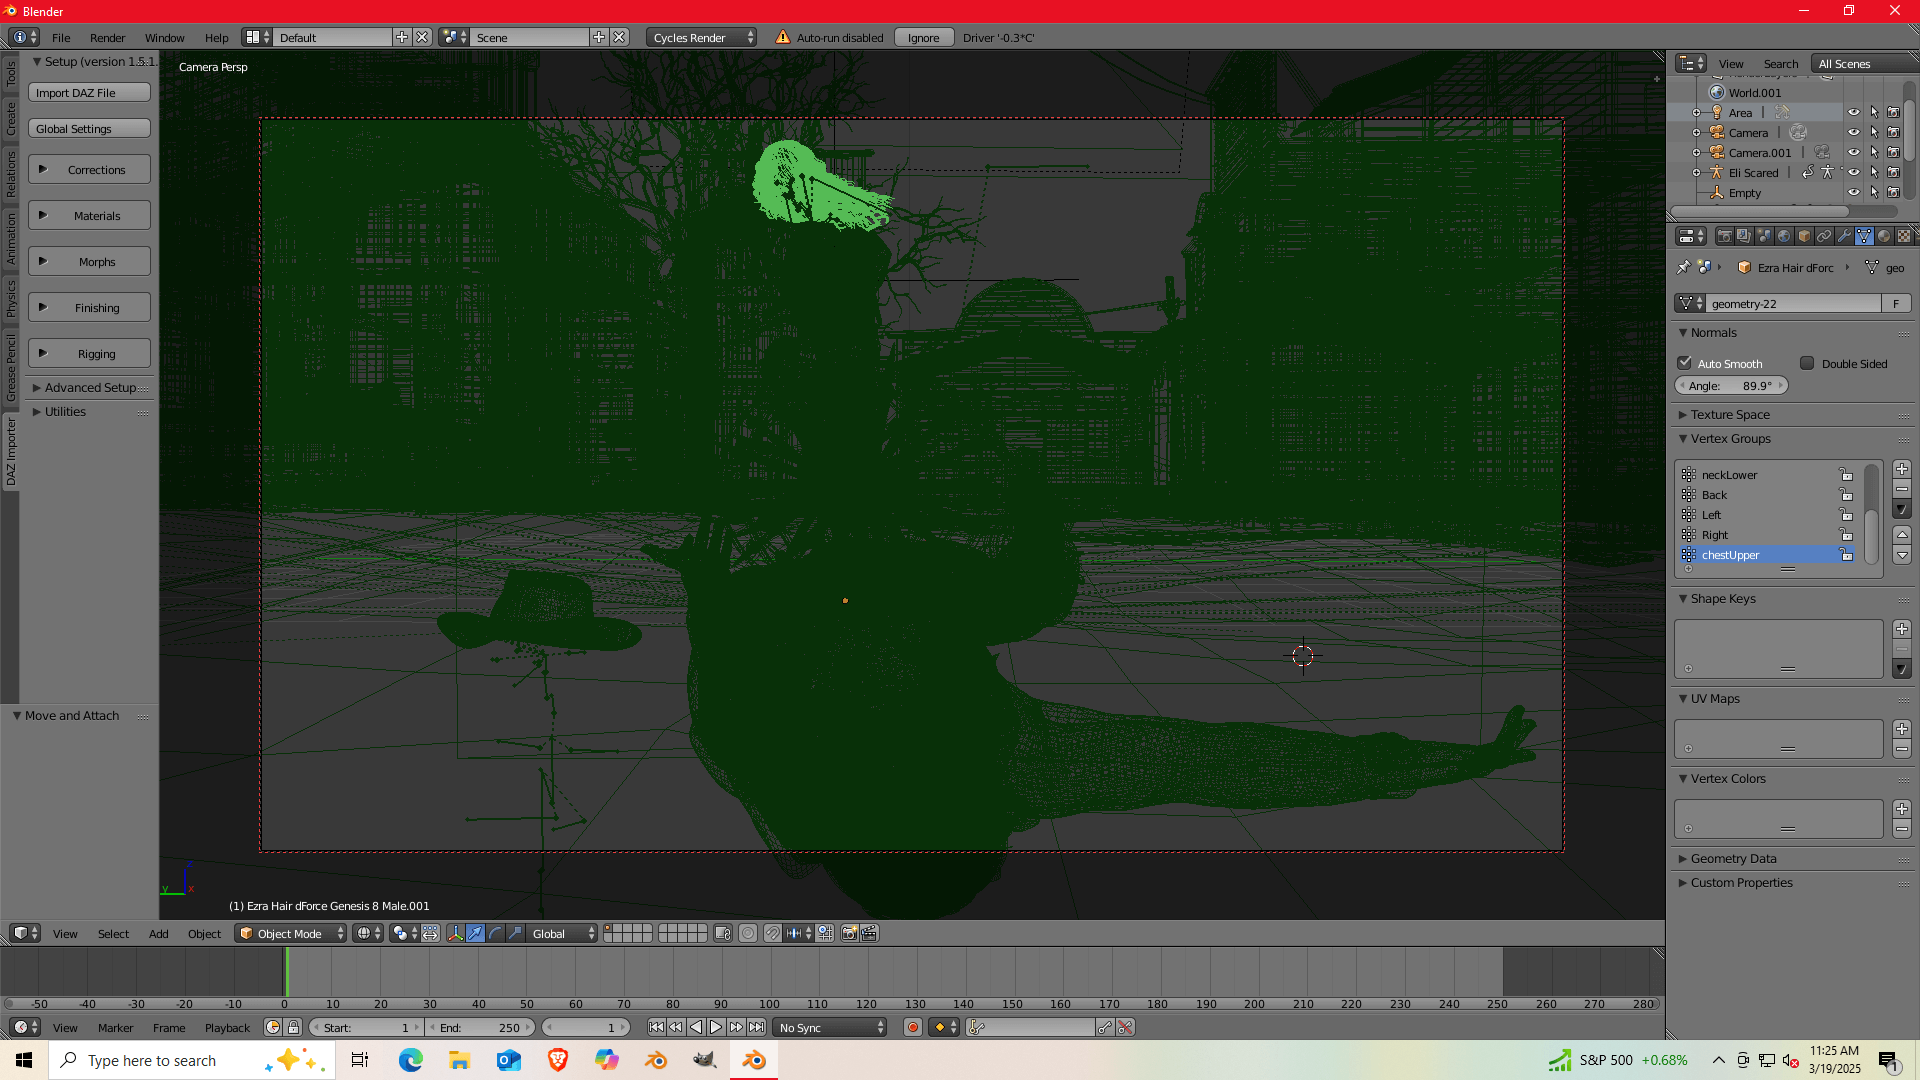Click the translate manipulator arrow icon
The height and width of the screenshot is (1080, 1920).
(x=476, y=933)
